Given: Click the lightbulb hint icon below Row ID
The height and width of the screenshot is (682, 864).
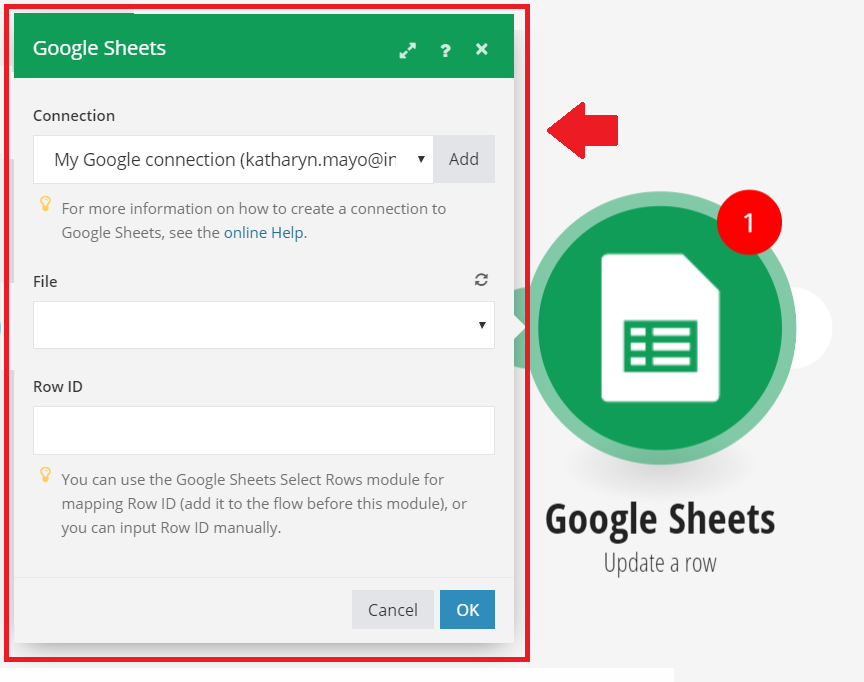Looking at the screenshot, I should [46, 474].
